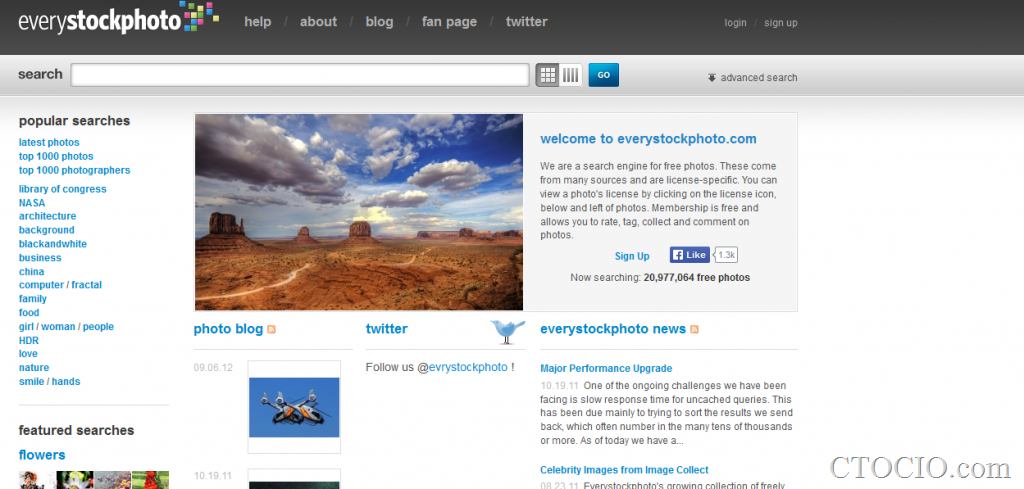Click the login link
The image size is (1024, 489).
[x=735, y=23]
